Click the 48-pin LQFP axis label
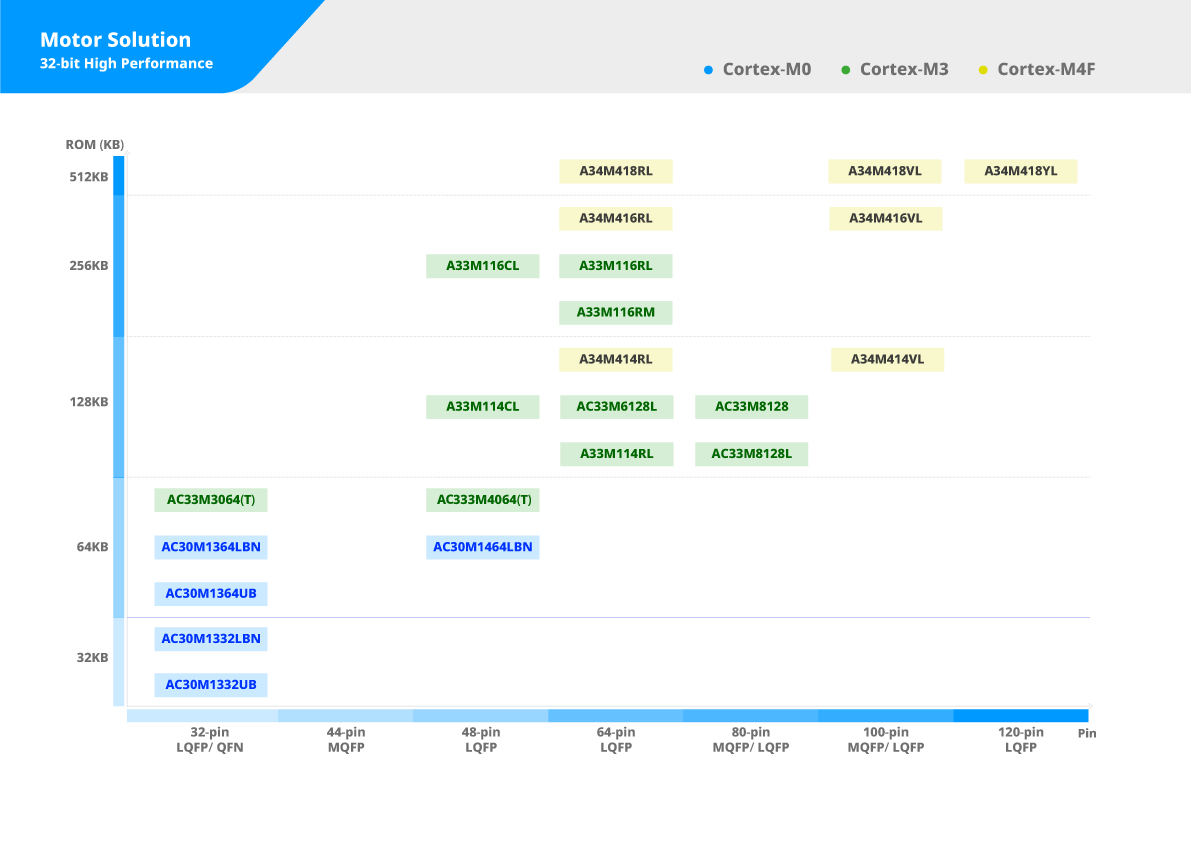This screenshot has height=842, width=1191. pos(481,740)
